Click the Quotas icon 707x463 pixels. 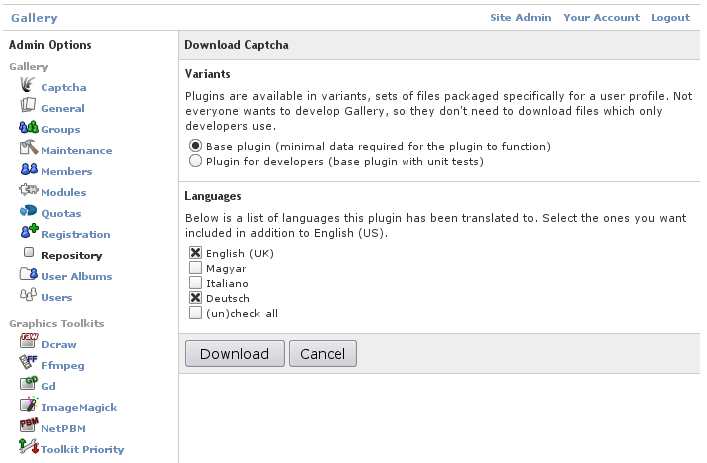29,211
